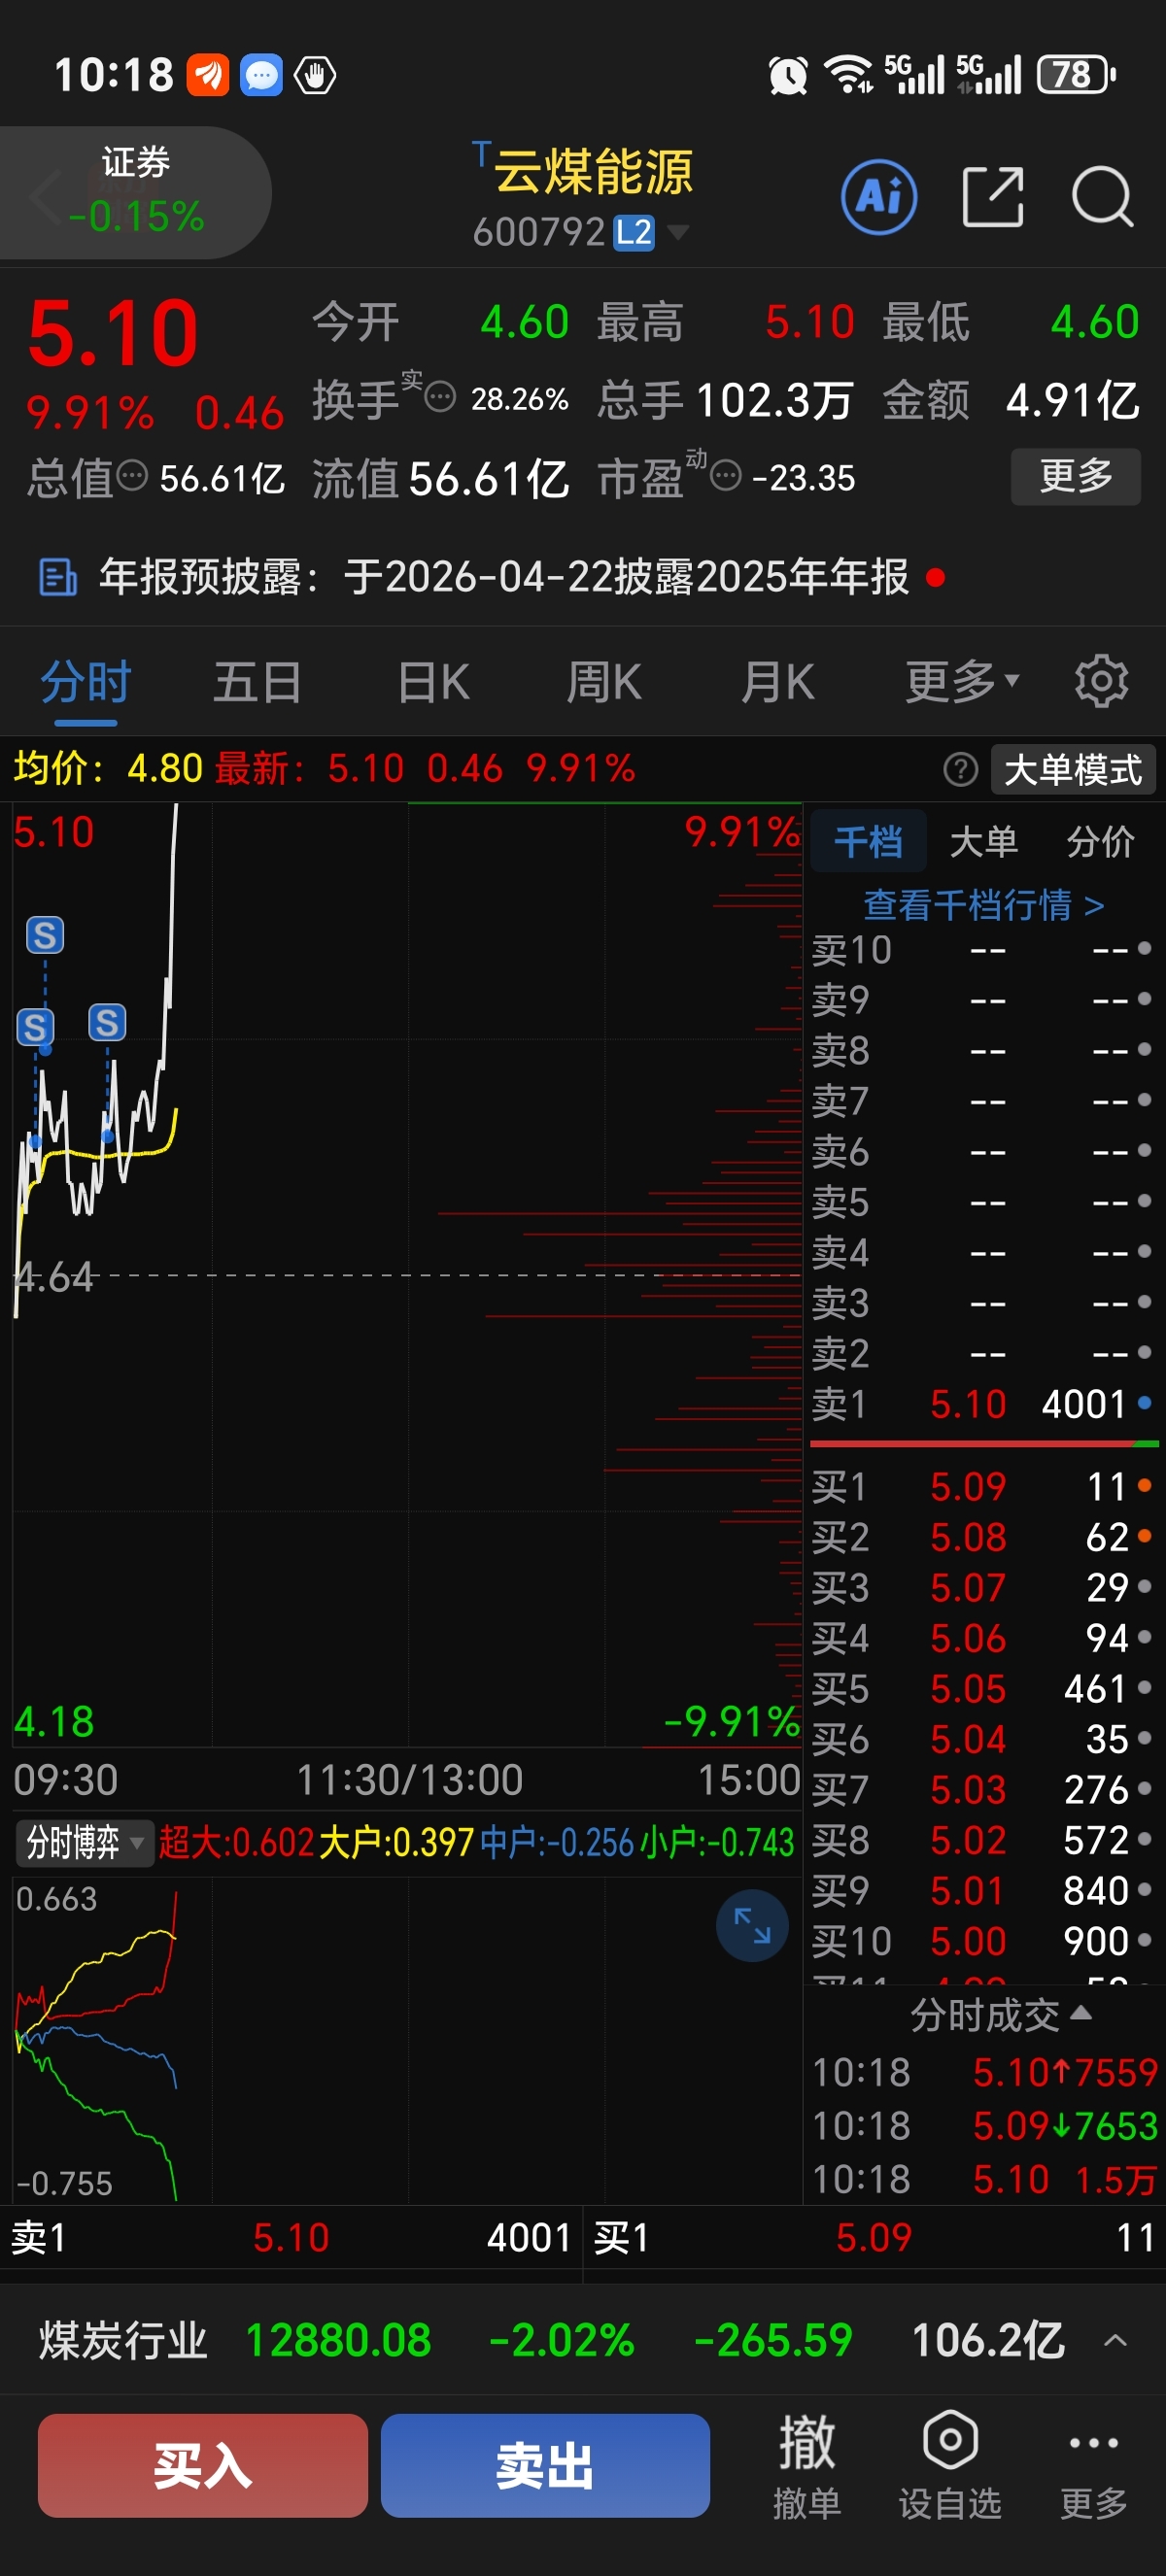
Task: Switch to the 分时 tab
Action: 86,682
